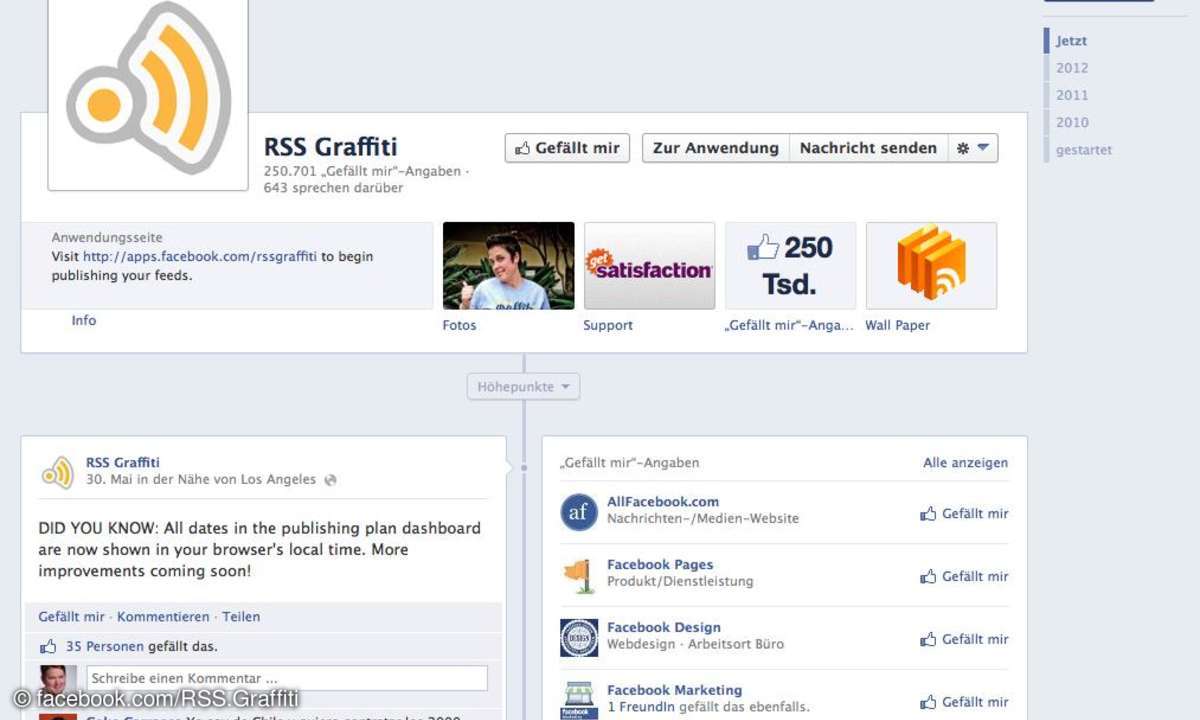Open the 250 Tsd. likes tile
Image resolution: width=1200 pixels, height=720 pixels.
tap(791, 266)
